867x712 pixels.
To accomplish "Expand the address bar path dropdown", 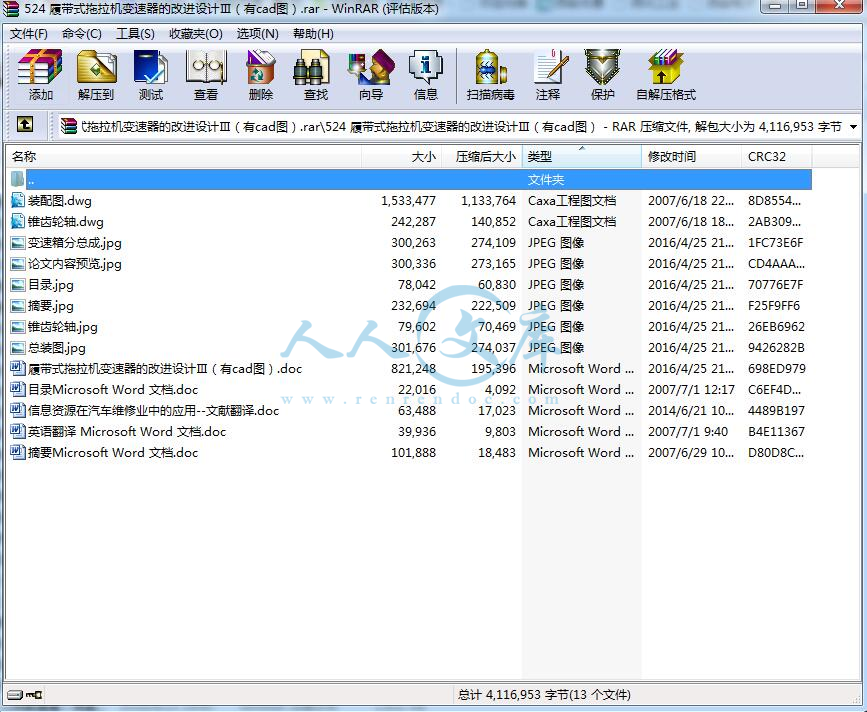I will [853, 127].
